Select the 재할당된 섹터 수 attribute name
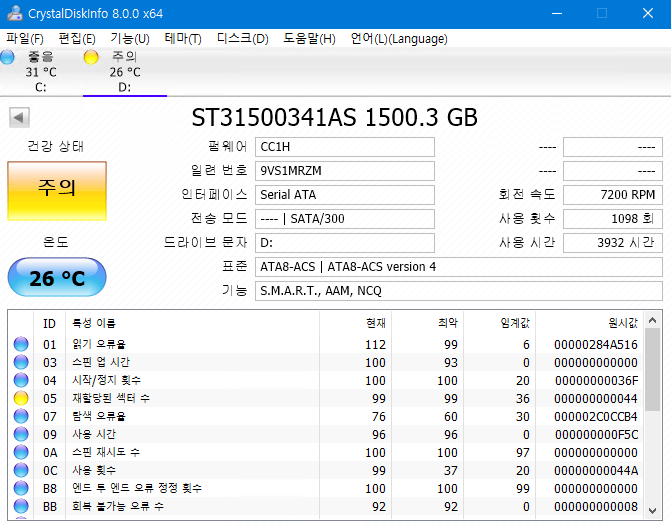Image resolution: width=671 pixels, height=525 pixels. tap(111, 398)
